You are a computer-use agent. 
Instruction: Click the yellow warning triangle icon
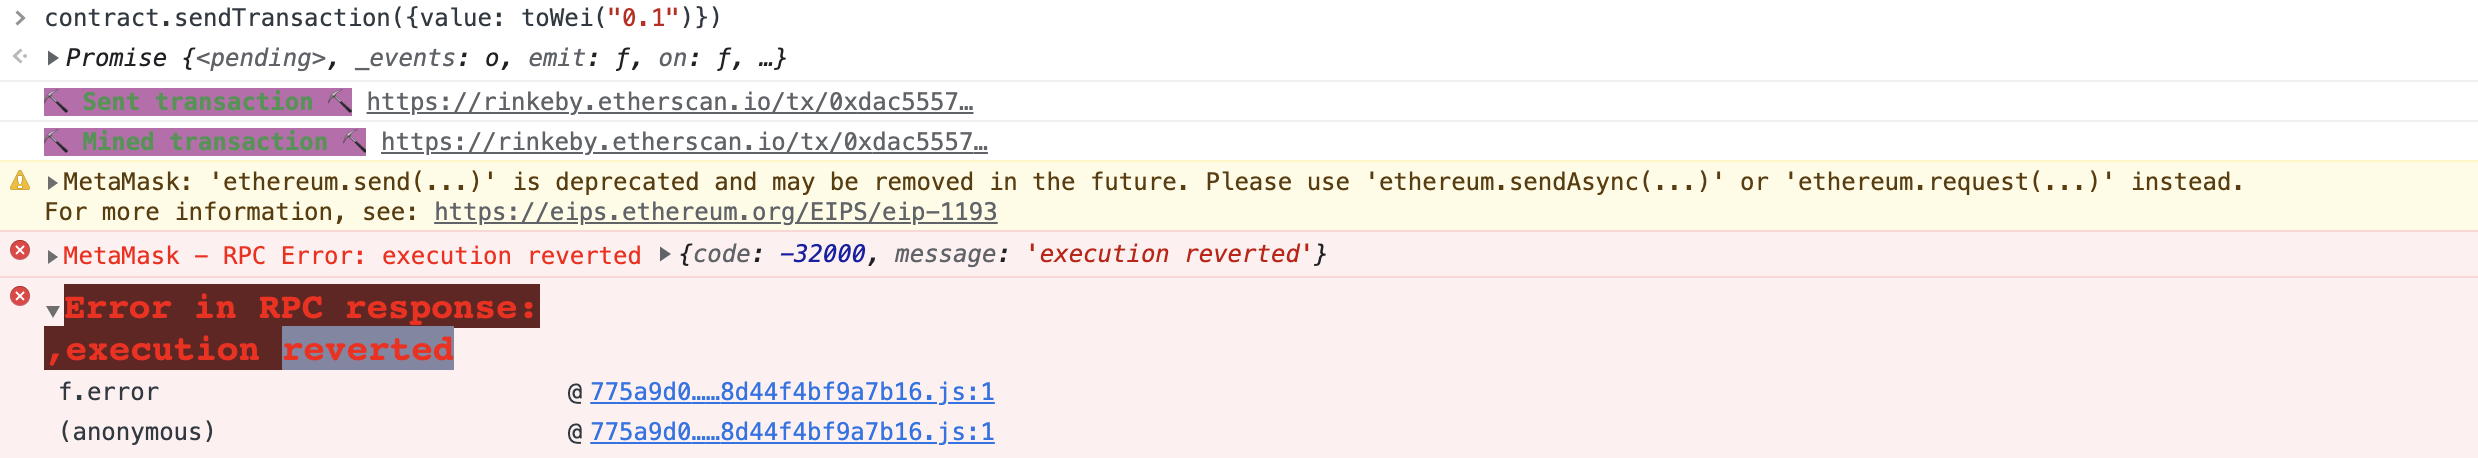pyautogui.click(x=19, y=181)
